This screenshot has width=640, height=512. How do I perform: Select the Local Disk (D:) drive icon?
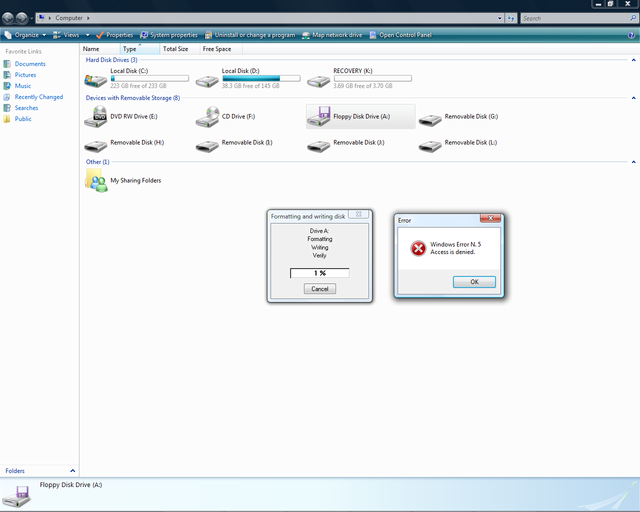[x=208, y=78]
